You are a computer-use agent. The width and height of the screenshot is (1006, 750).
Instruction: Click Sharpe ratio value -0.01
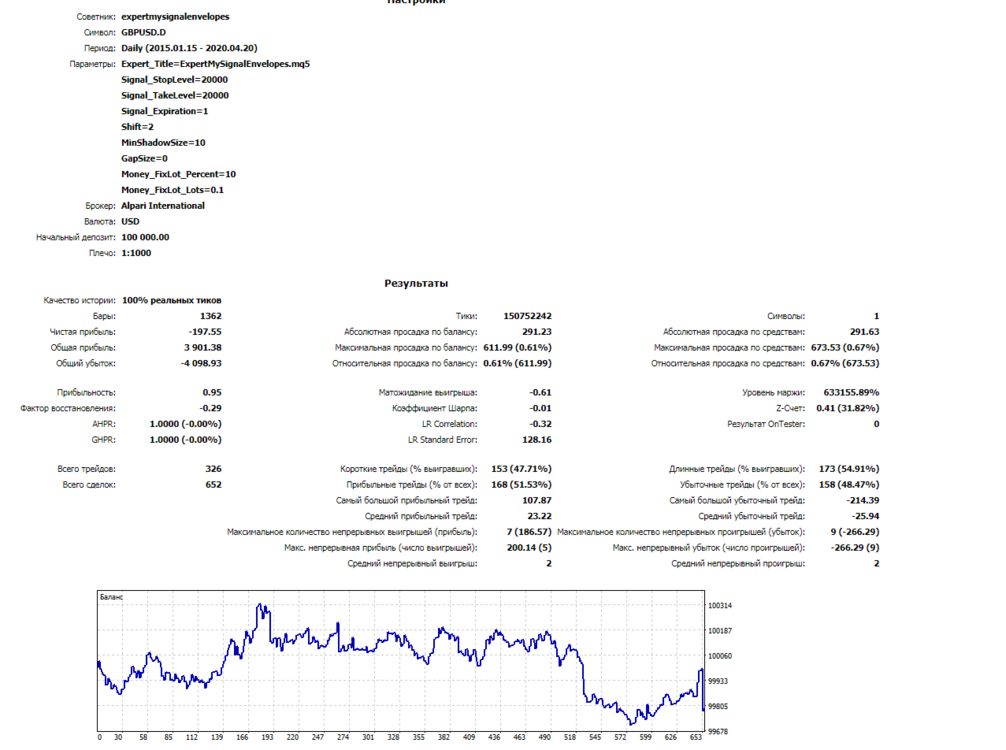click(540, 408)
